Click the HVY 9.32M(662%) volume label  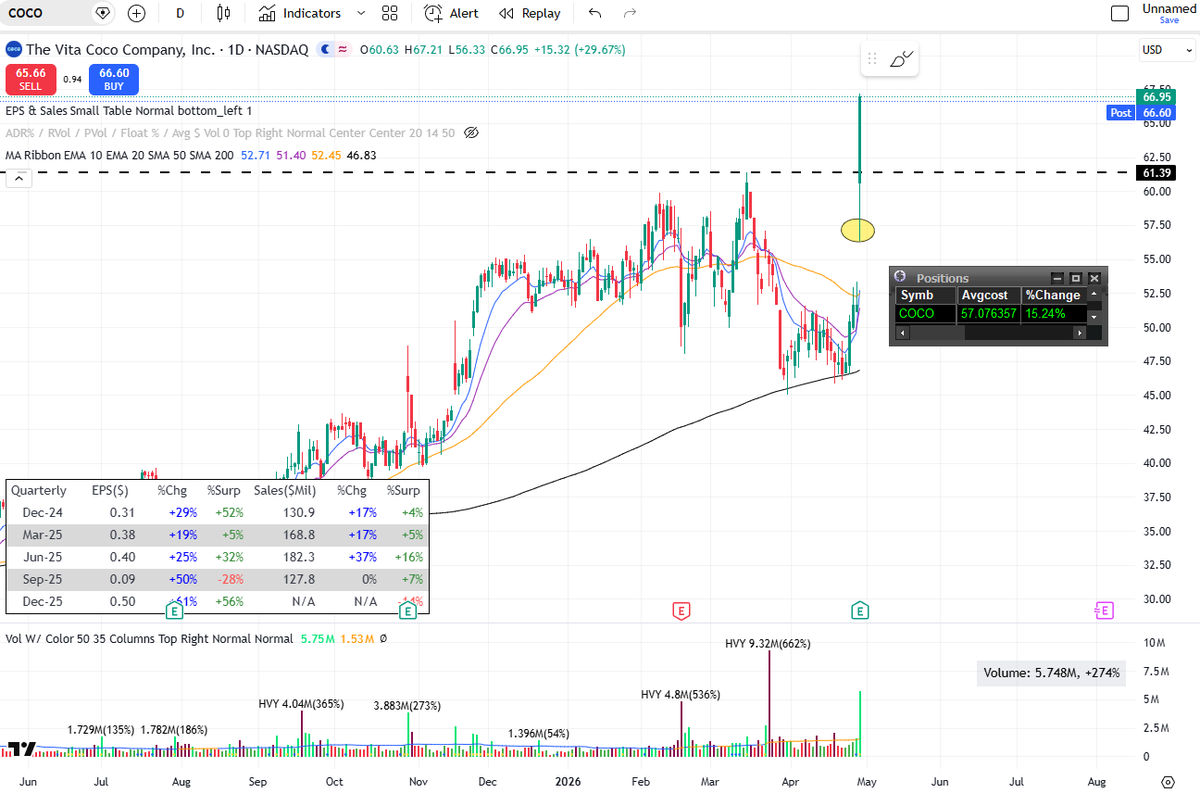(x=768, y=643)
